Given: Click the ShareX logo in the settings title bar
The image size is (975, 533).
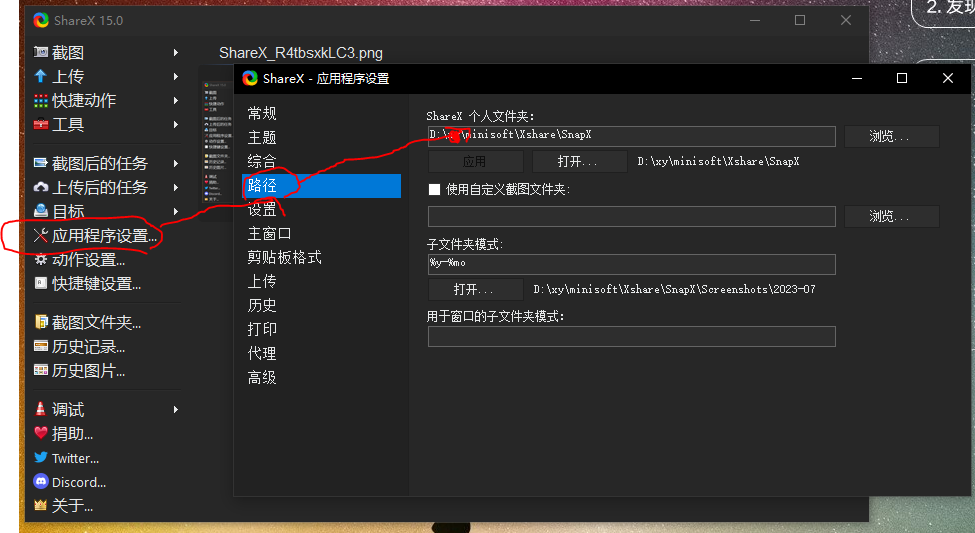Looking at the screenshot, I should point(250,78).
